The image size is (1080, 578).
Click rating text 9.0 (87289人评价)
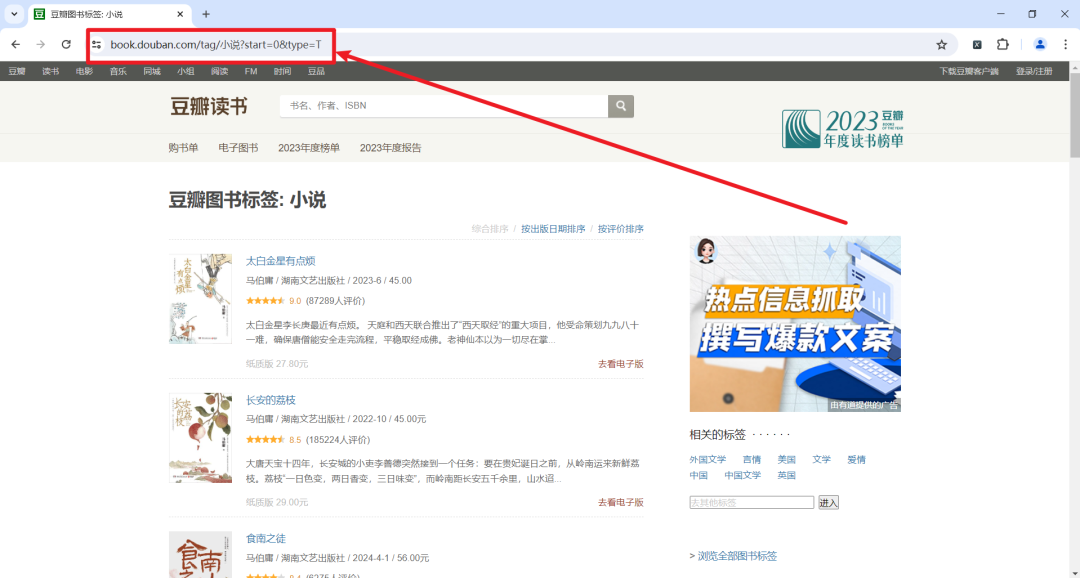tap(327, 301)
